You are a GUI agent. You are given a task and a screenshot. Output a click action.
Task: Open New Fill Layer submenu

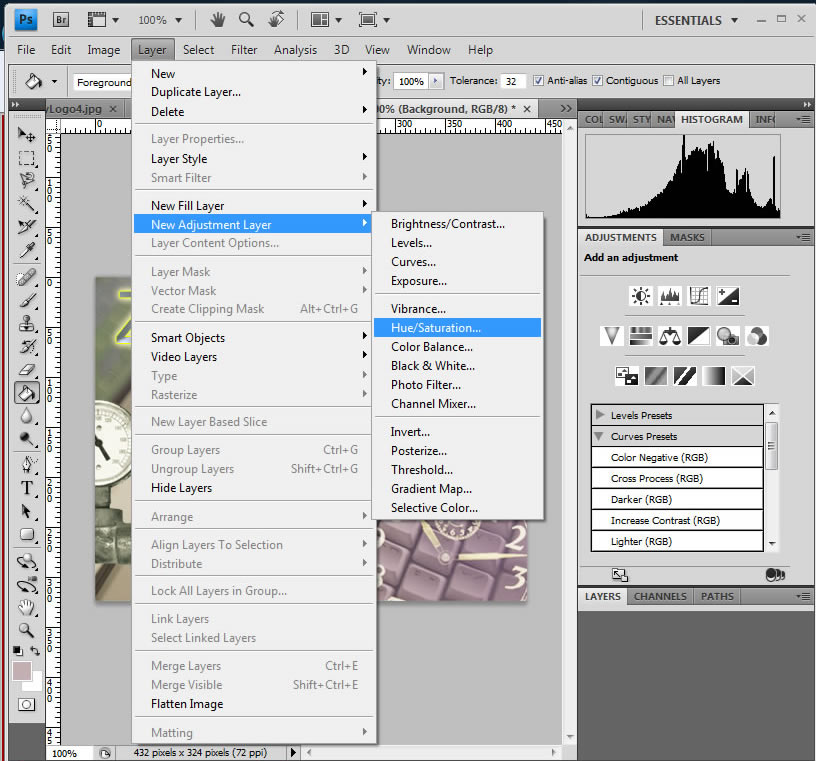[x=254, y=206]
